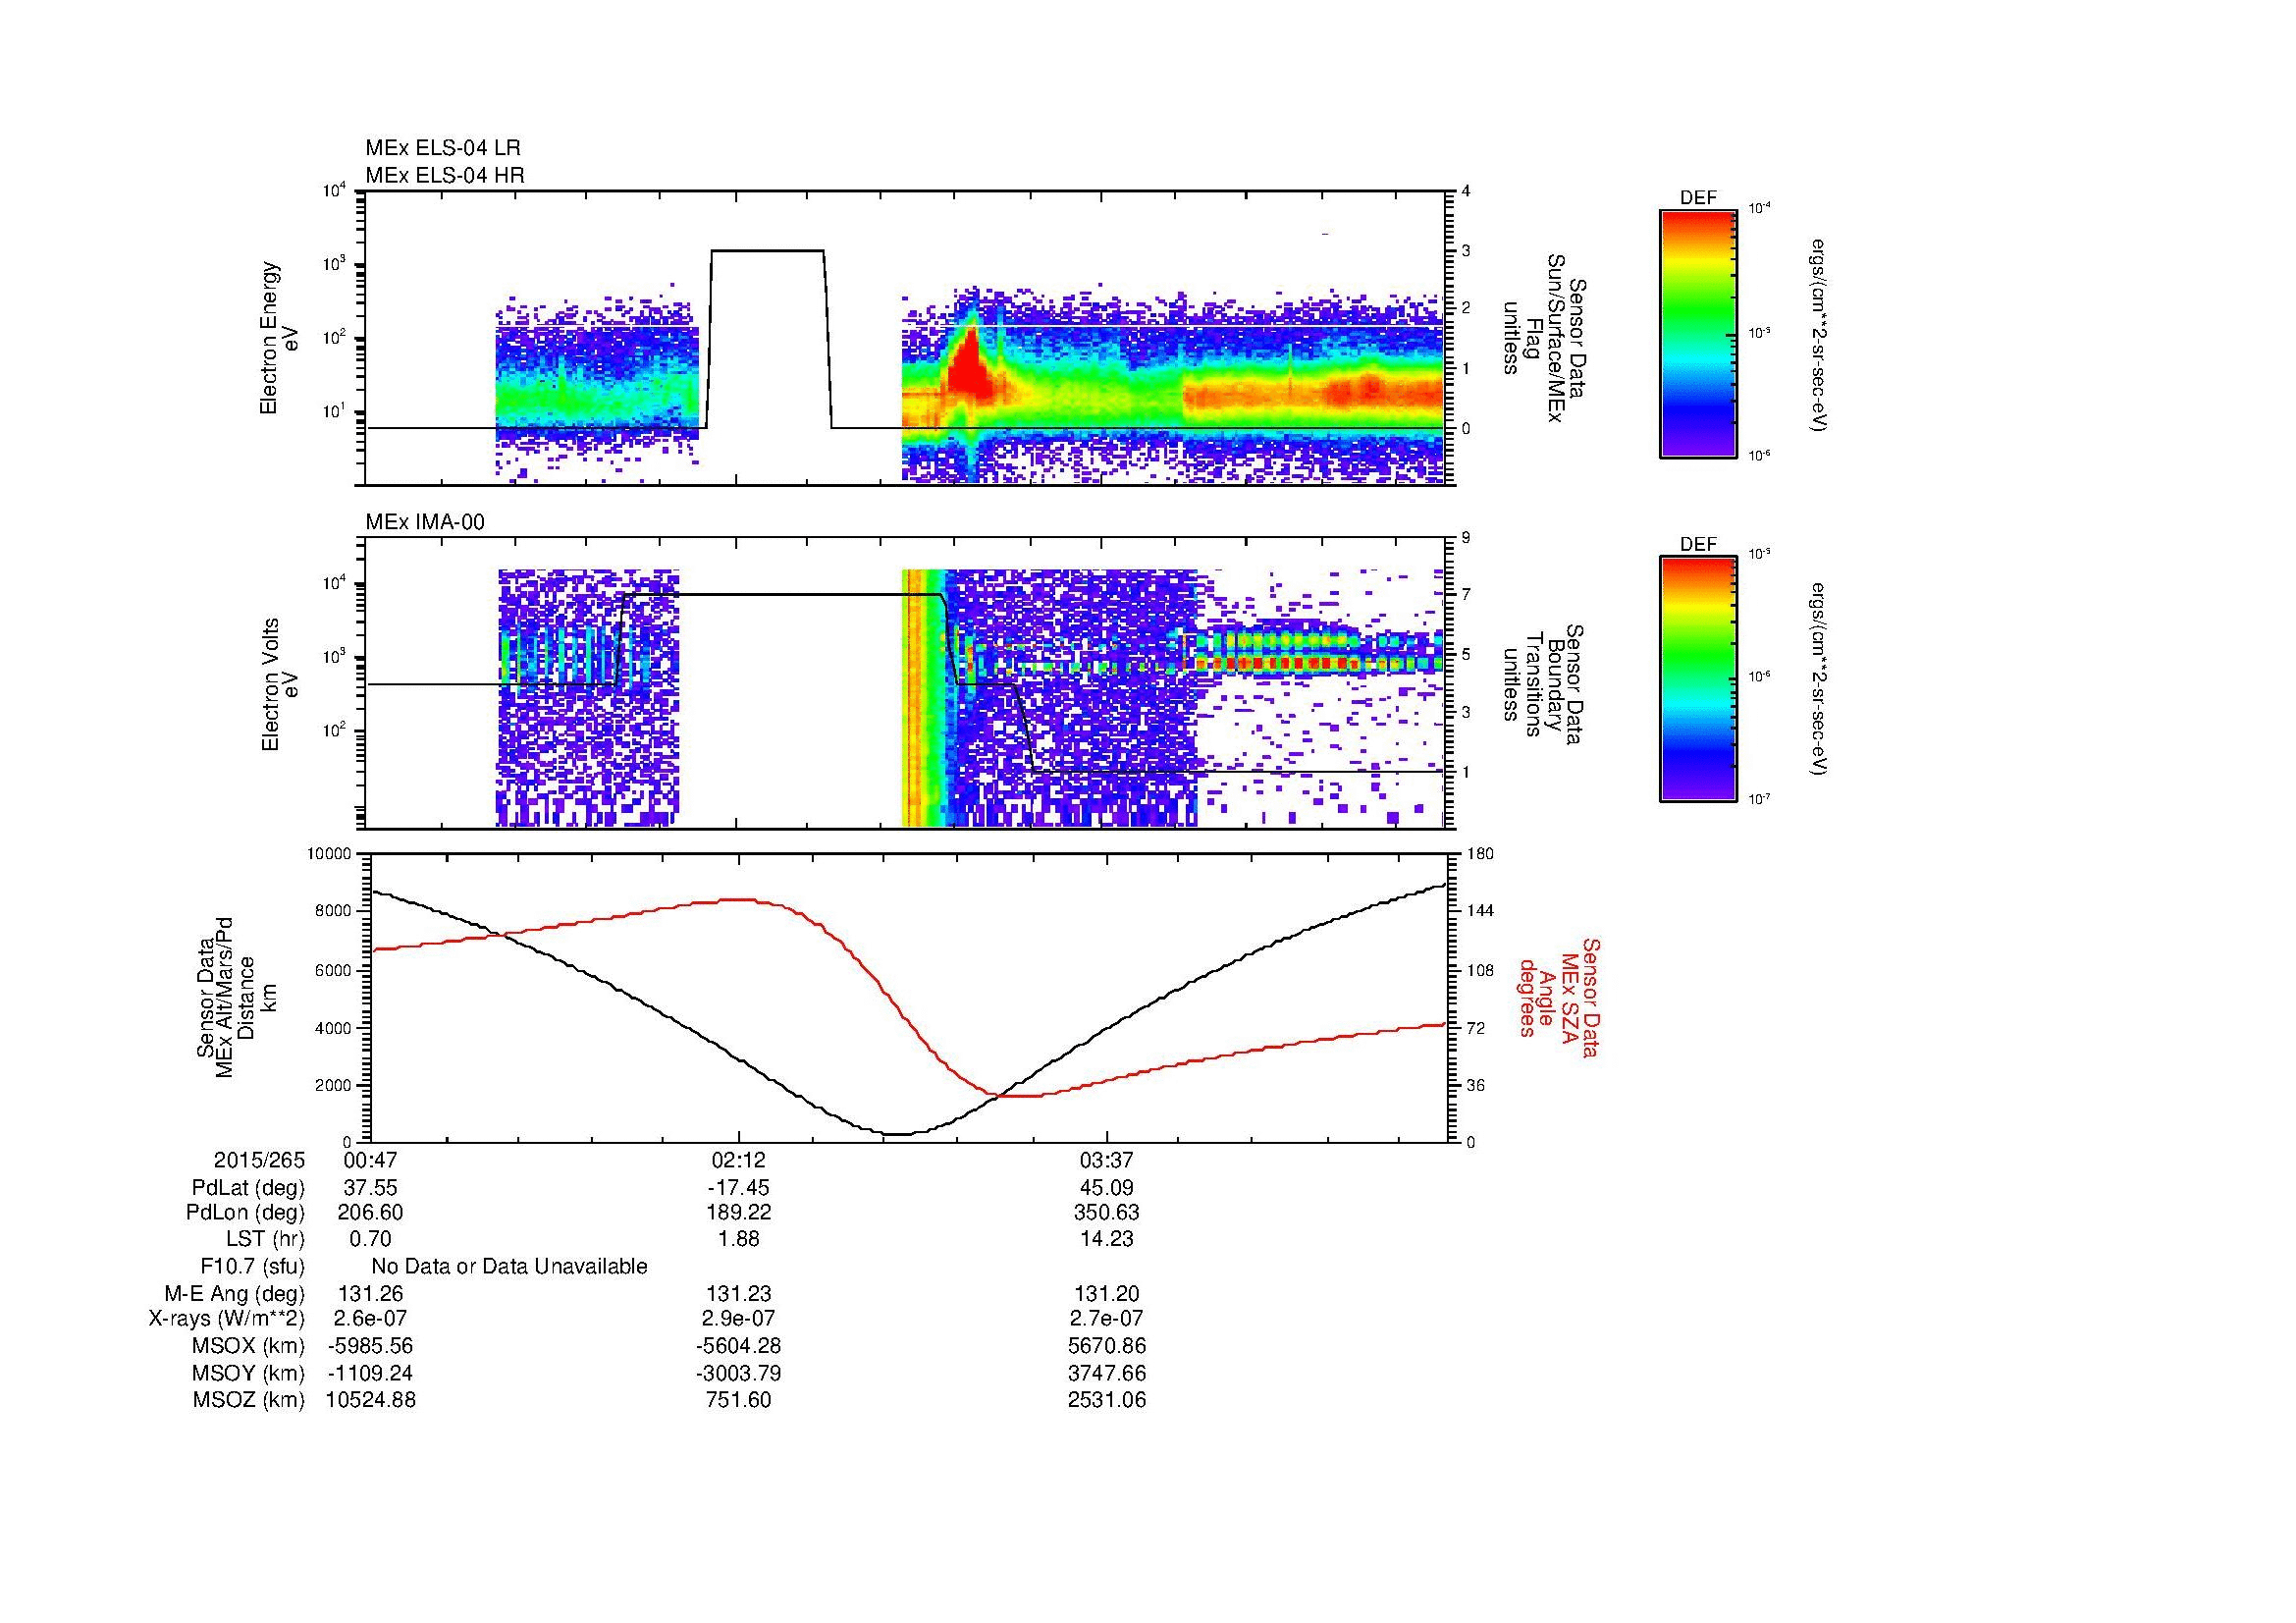Click the MSOZ value '751.60'
The height and width of the screenshot is (1623, 2296).
(738, 1400)
